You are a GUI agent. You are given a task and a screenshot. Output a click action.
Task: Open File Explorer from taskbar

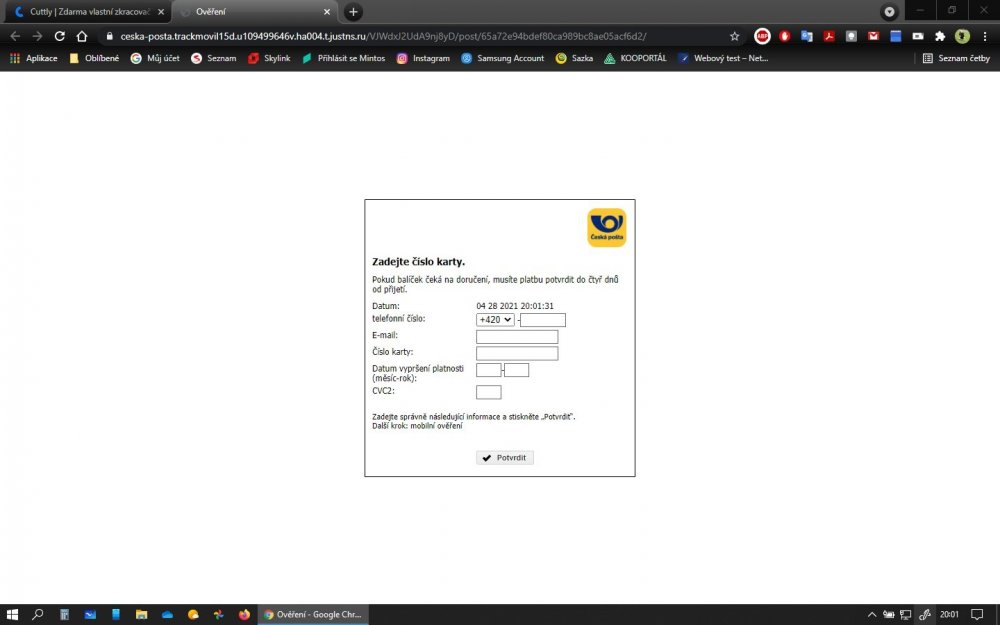[x=142, y=615]
